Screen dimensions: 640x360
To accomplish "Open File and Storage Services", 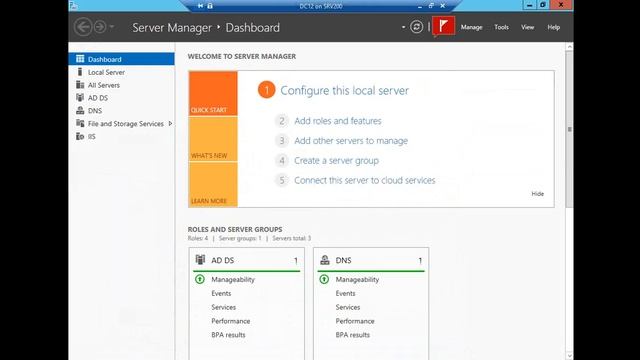I will pos(126,124).
